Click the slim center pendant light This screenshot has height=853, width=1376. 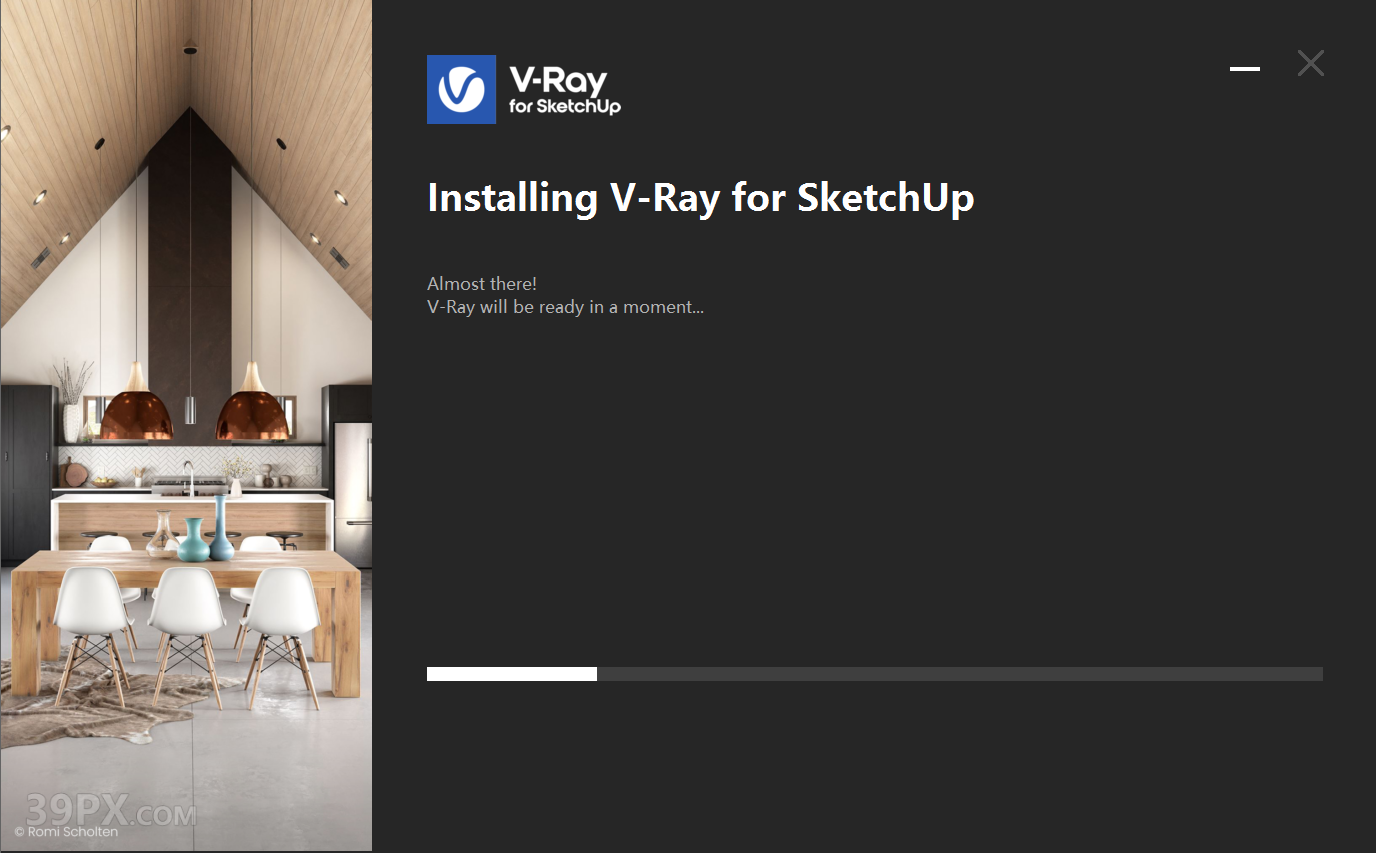pos(190,408)
